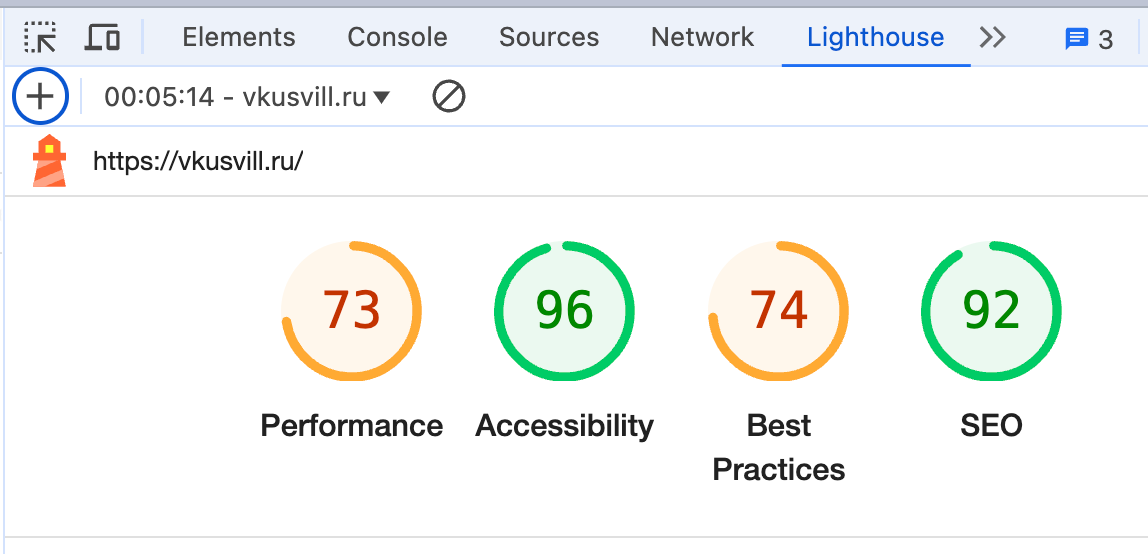Click the SEO score gauge 92
The image size is (1148, 554).
pyautogui.click(x=991, y=311)
